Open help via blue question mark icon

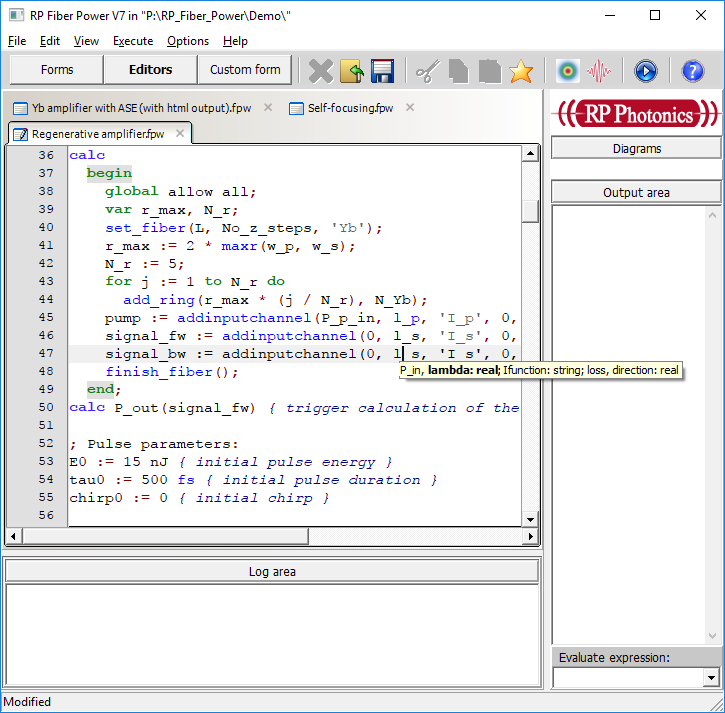(x=693, y=70)
